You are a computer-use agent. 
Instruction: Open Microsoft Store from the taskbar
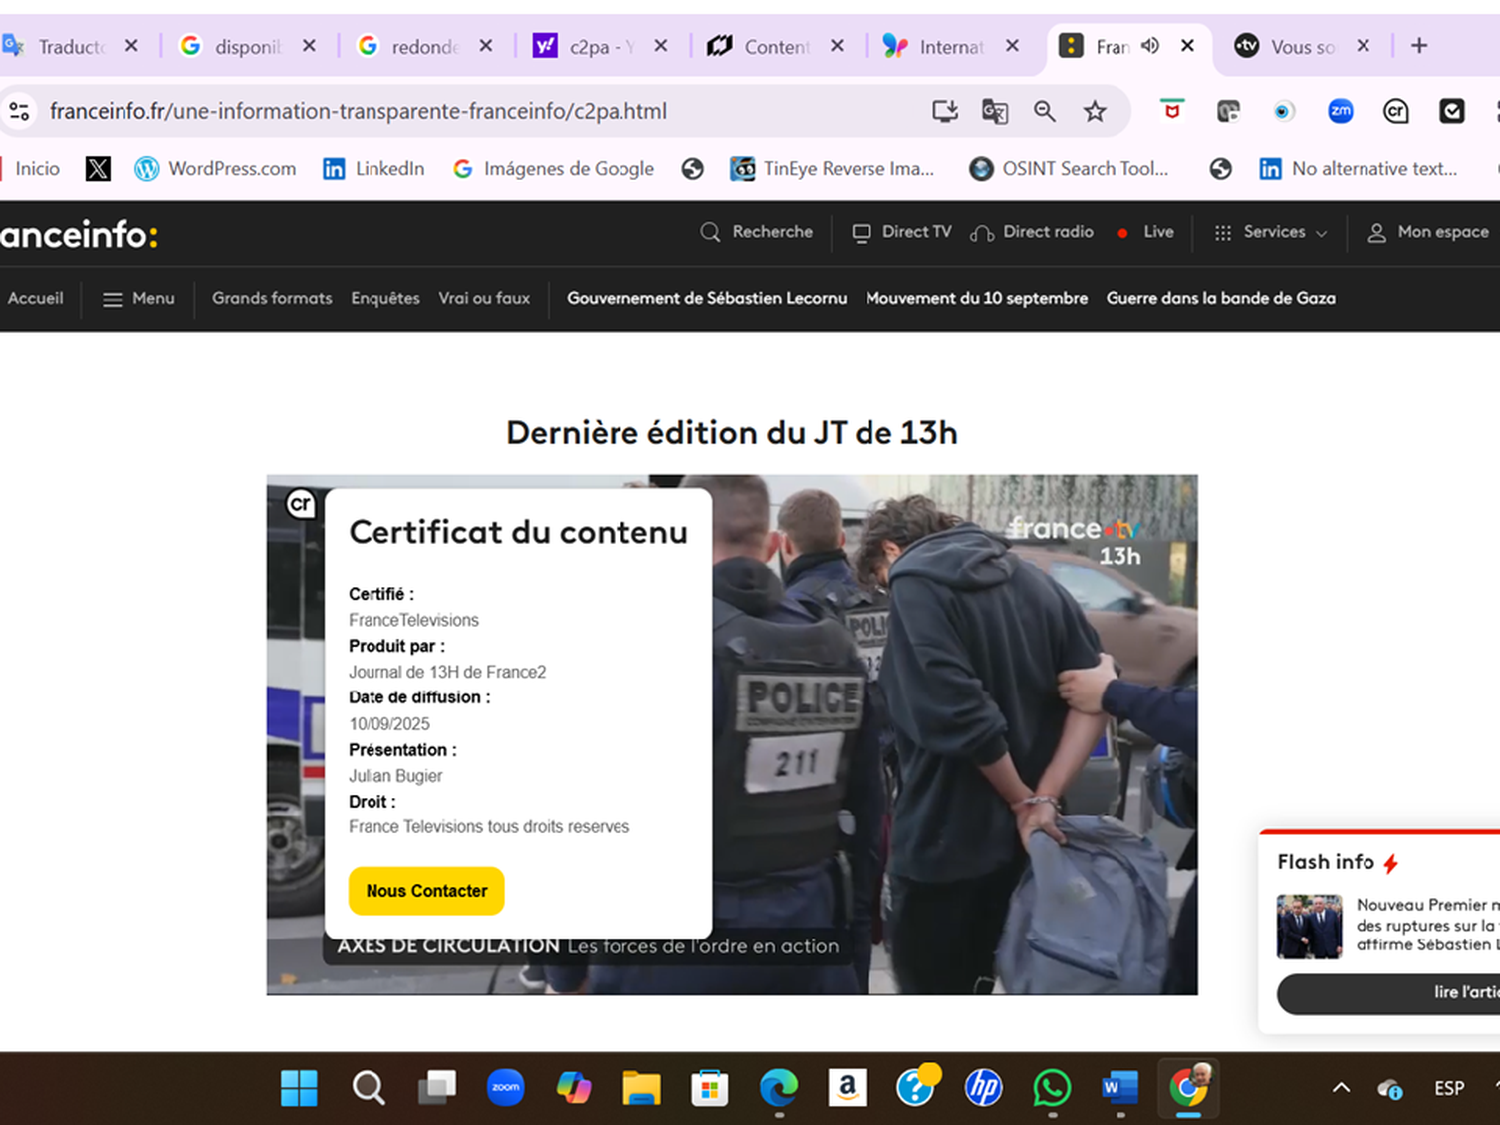coord(710,1087)
